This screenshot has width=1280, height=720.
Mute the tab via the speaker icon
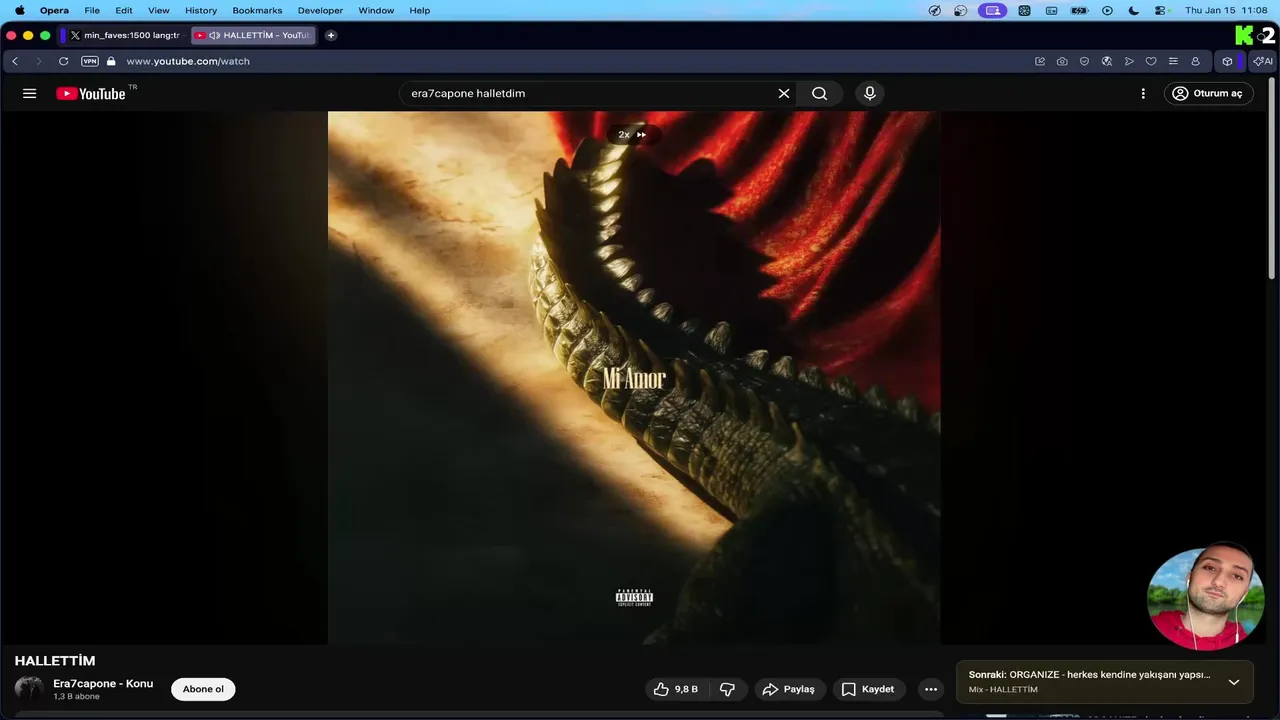pyautogui.click(x=214, y=35)
